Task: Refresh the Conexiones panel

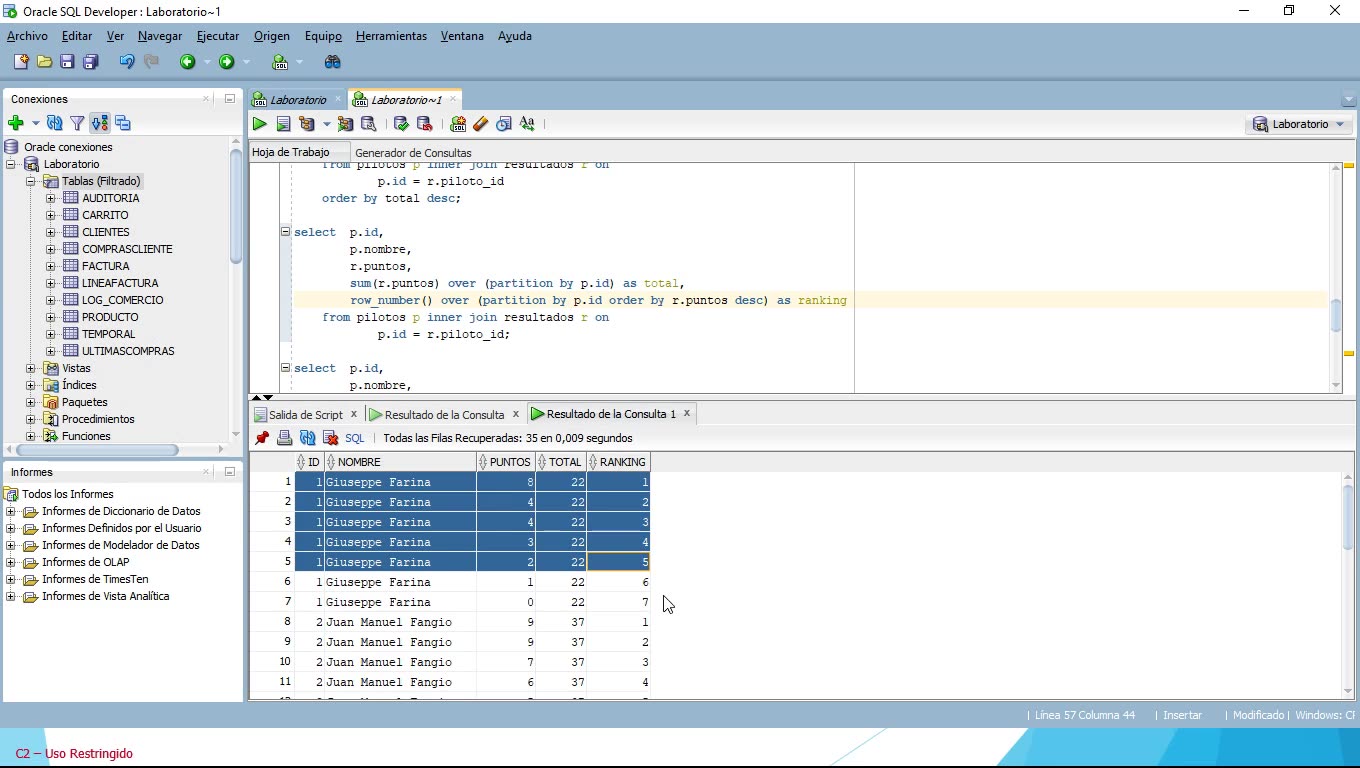Action: point(54,122)
